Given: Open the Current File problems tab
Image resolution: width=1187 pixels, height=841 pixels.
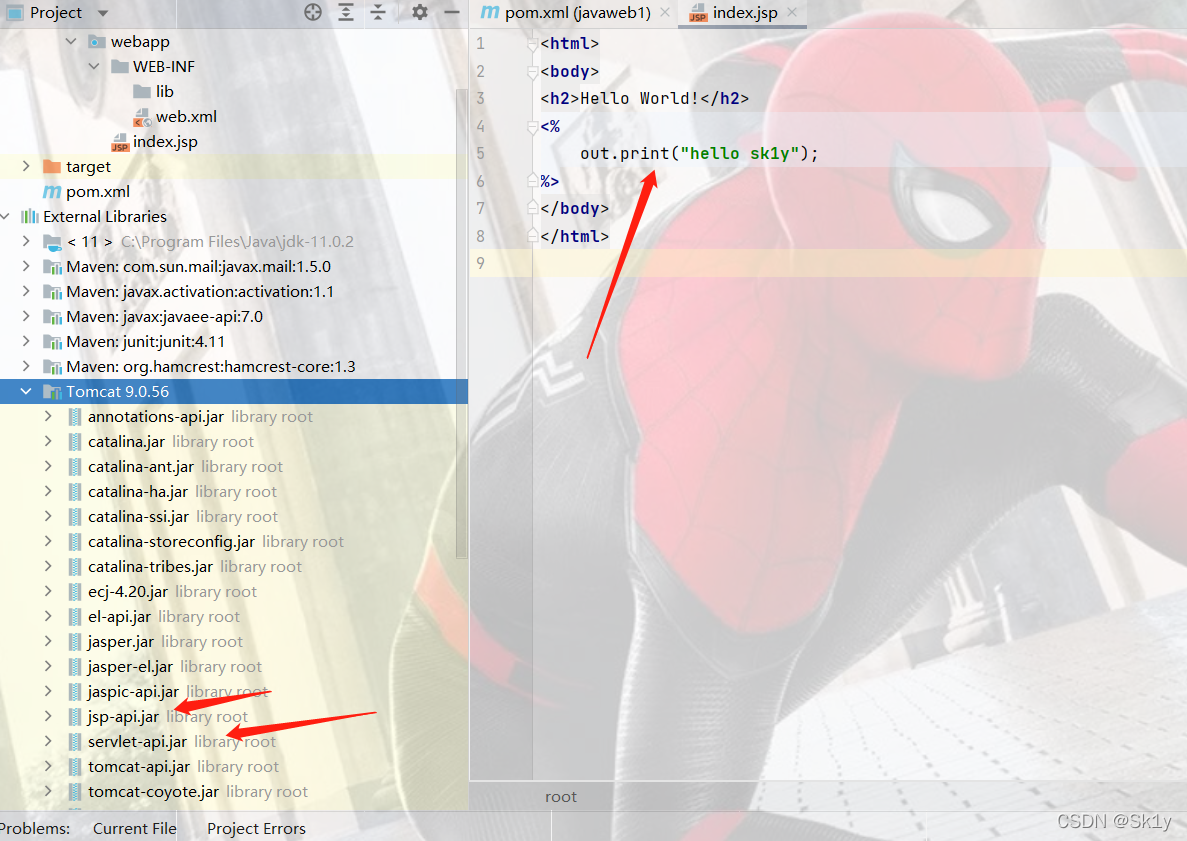Looking at the screenshot, I should click(135, 828).
